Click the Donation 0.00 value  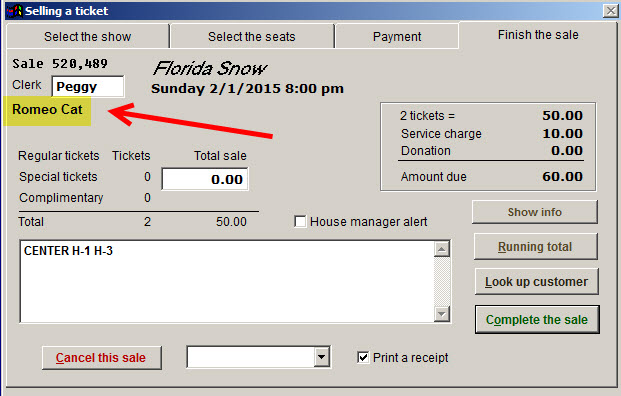click(x=567, y=150)
